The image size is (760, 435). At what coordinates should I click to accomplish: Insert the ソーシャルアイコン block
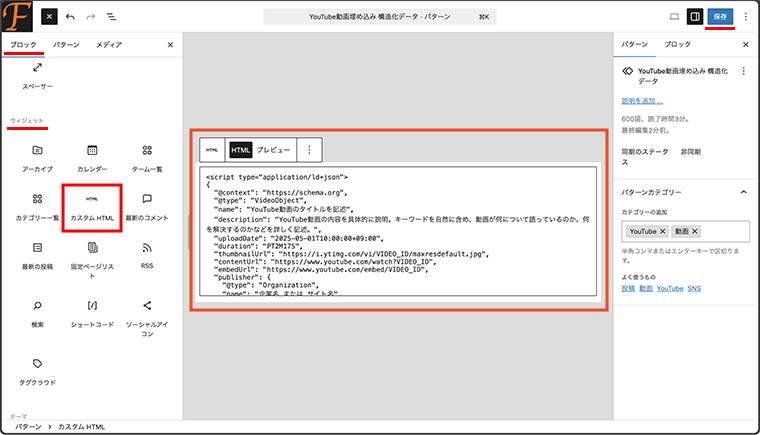tap(147, 318)
